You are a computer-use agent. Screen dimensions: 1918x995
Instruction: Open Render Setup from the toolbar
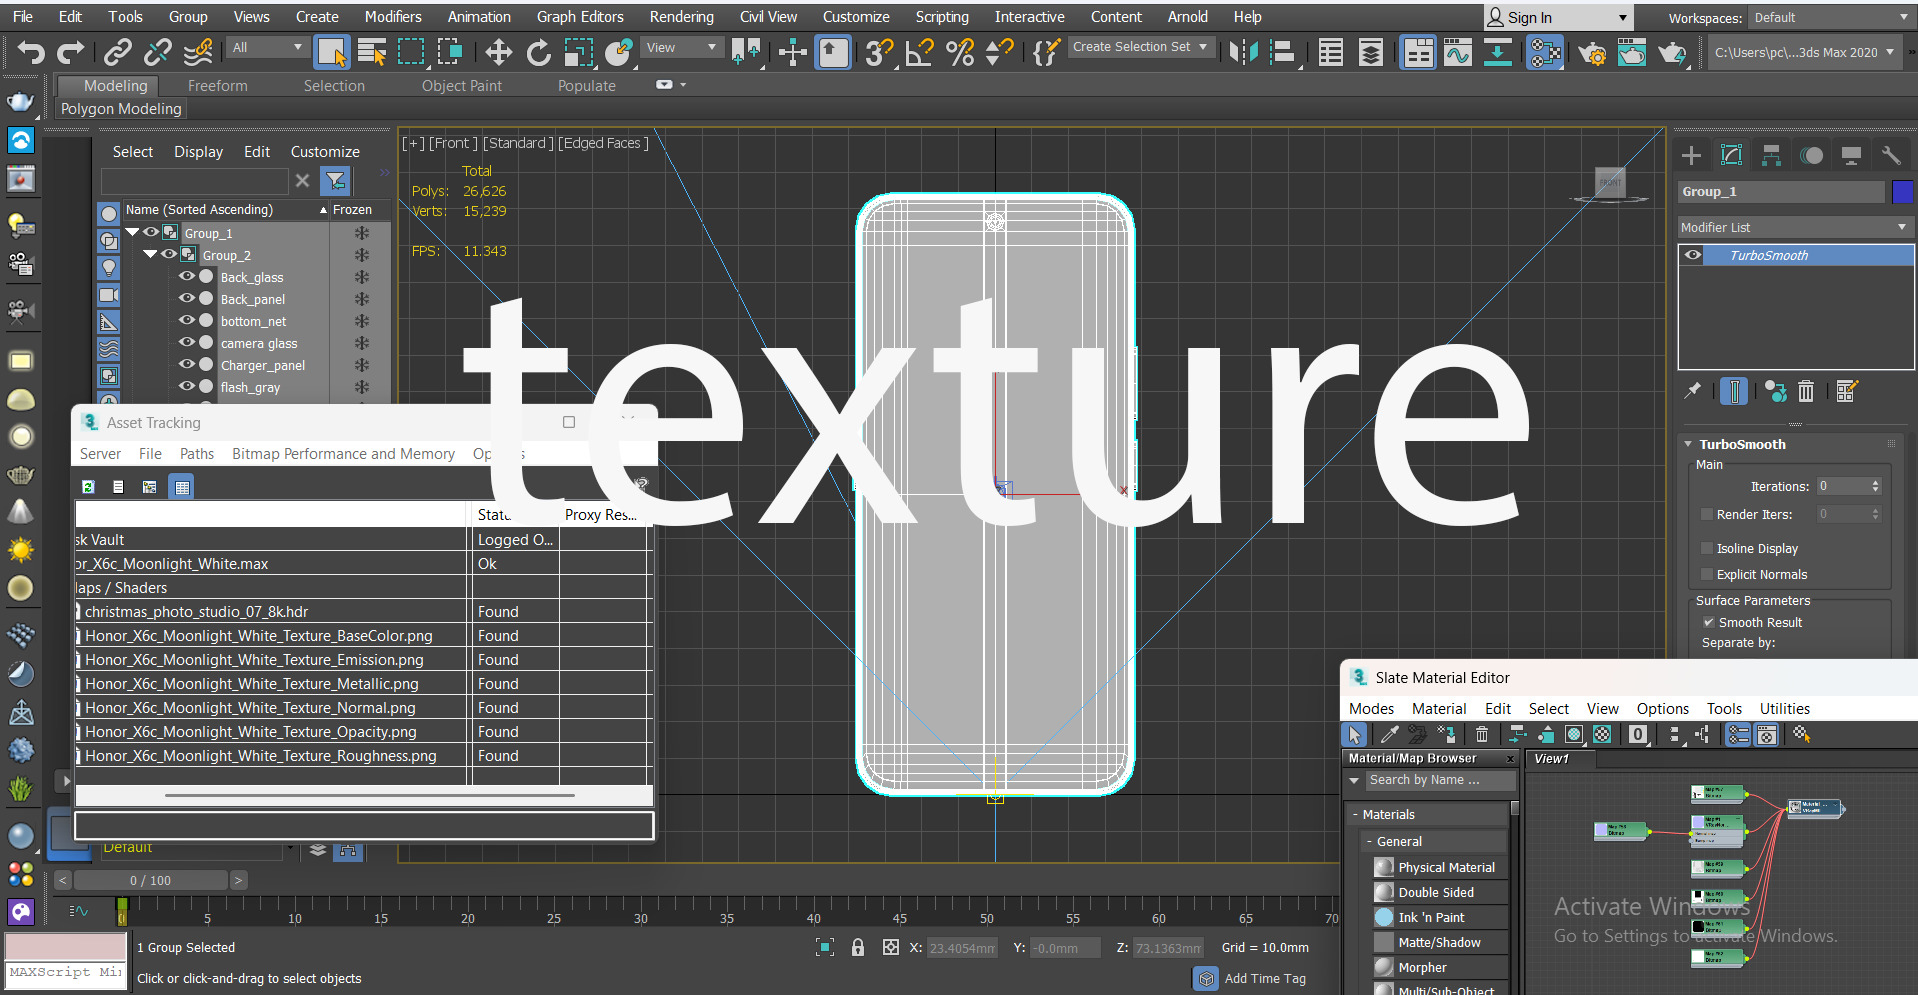tap(1592, 52)
